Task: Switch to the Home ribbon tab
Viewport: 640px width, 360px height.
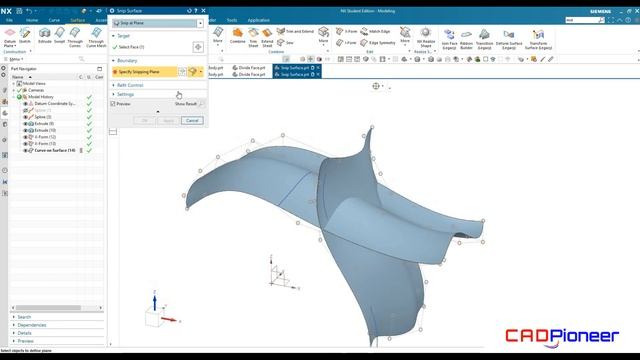Action: click(x=32, y=20)
